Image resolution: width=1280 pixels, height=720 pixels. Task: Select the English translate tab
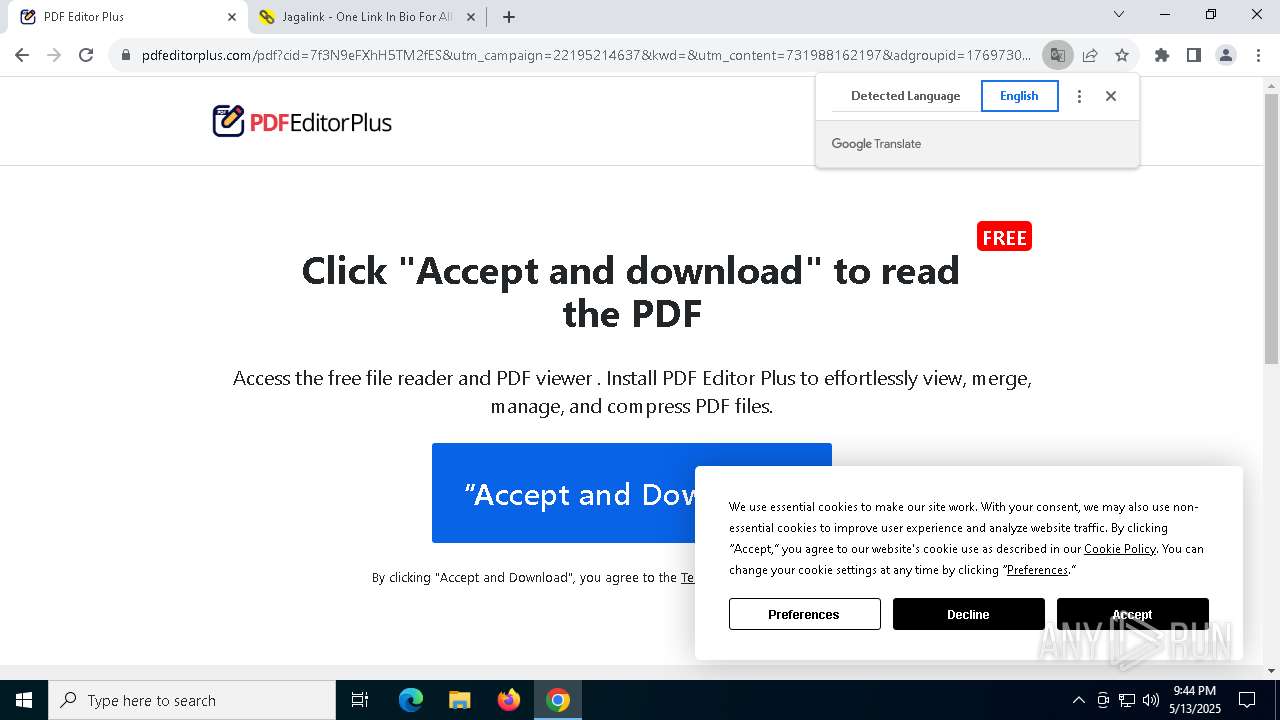pos(1019,96)
